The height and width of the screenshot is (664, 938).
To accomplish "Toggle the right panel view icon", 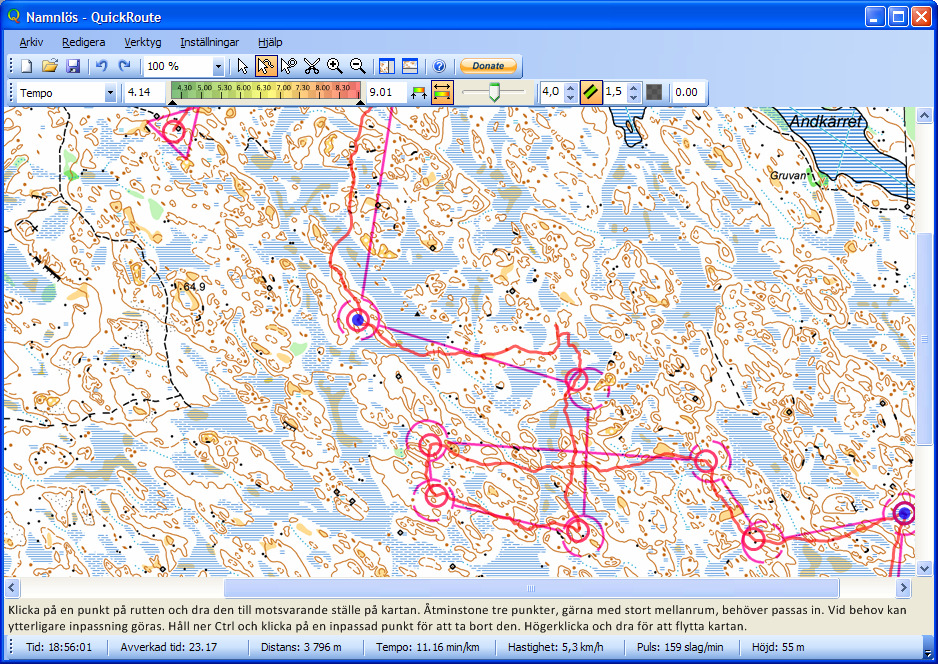I will click(x=387, y=66).
